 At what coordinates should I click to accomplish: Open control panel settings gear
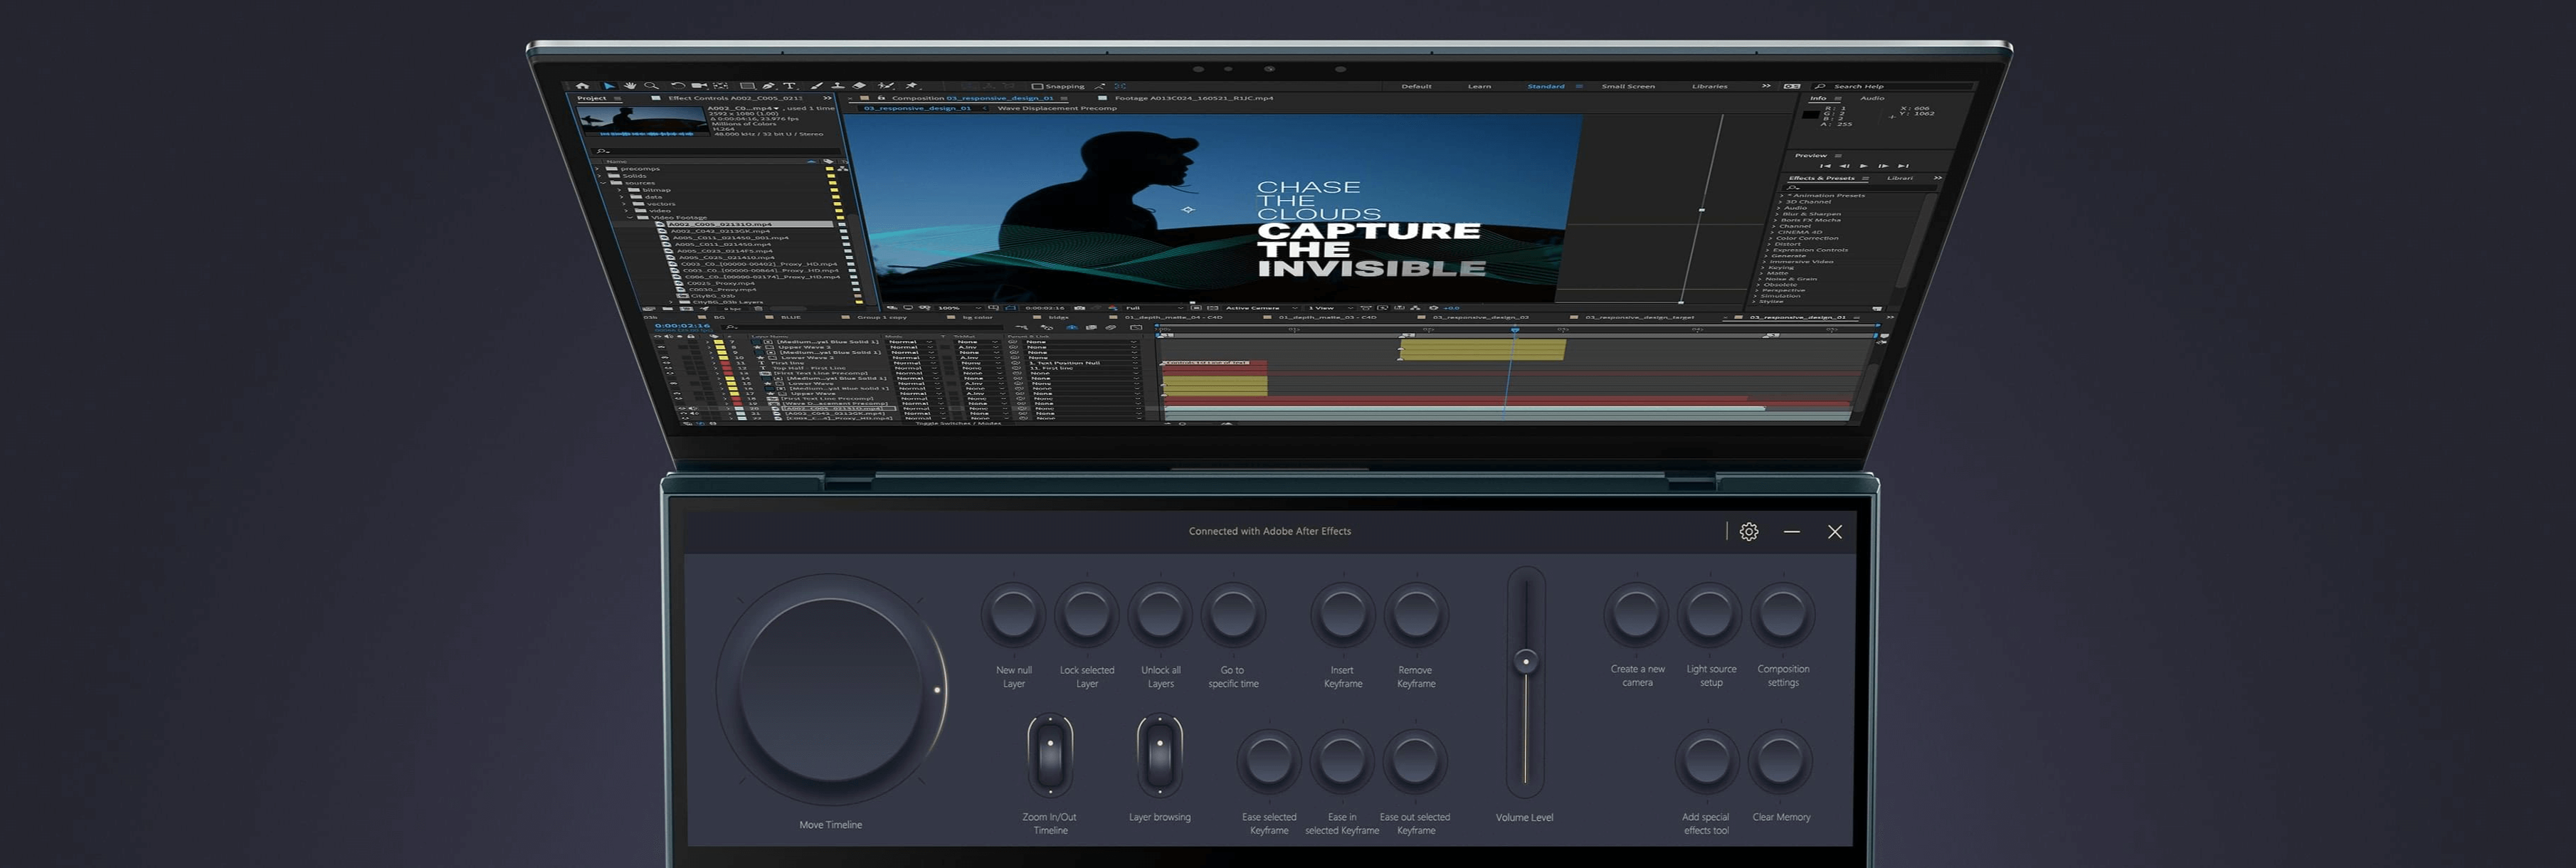coord(1748,532)
